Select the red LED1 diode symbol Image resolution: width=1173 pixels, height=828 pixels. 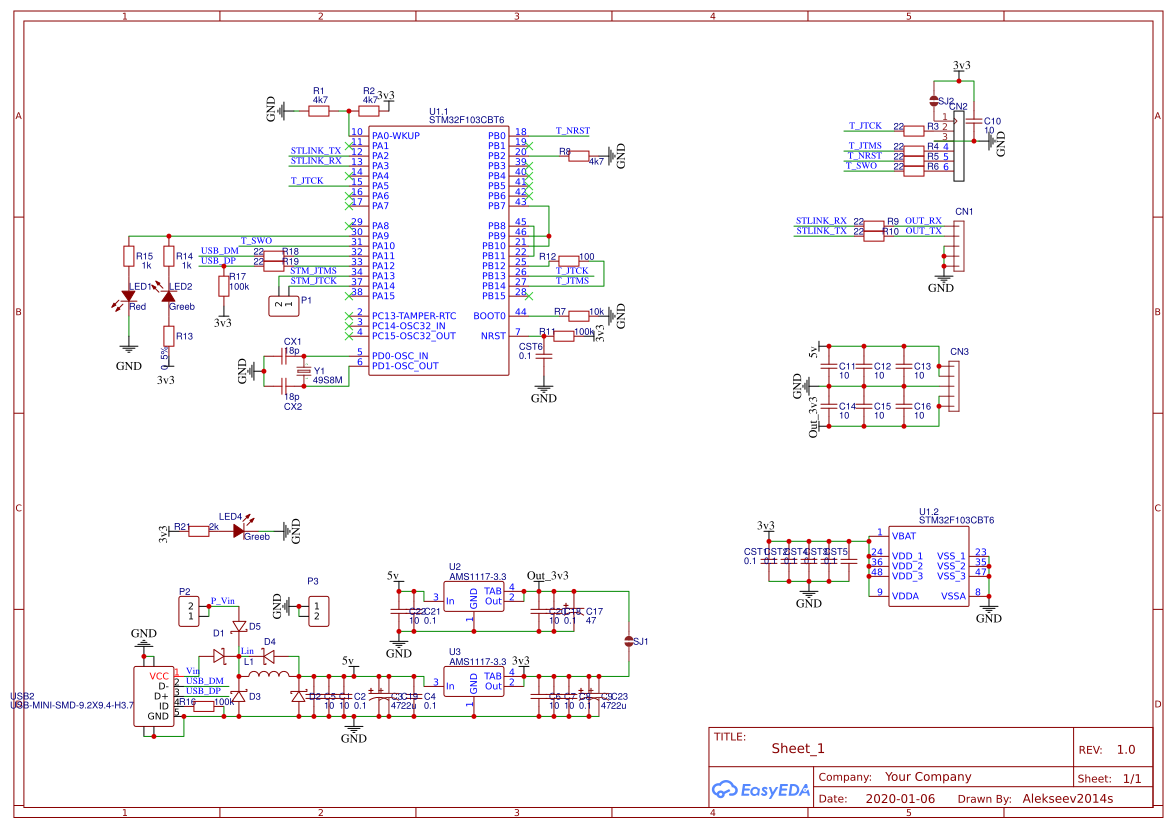tap(129, 296)
